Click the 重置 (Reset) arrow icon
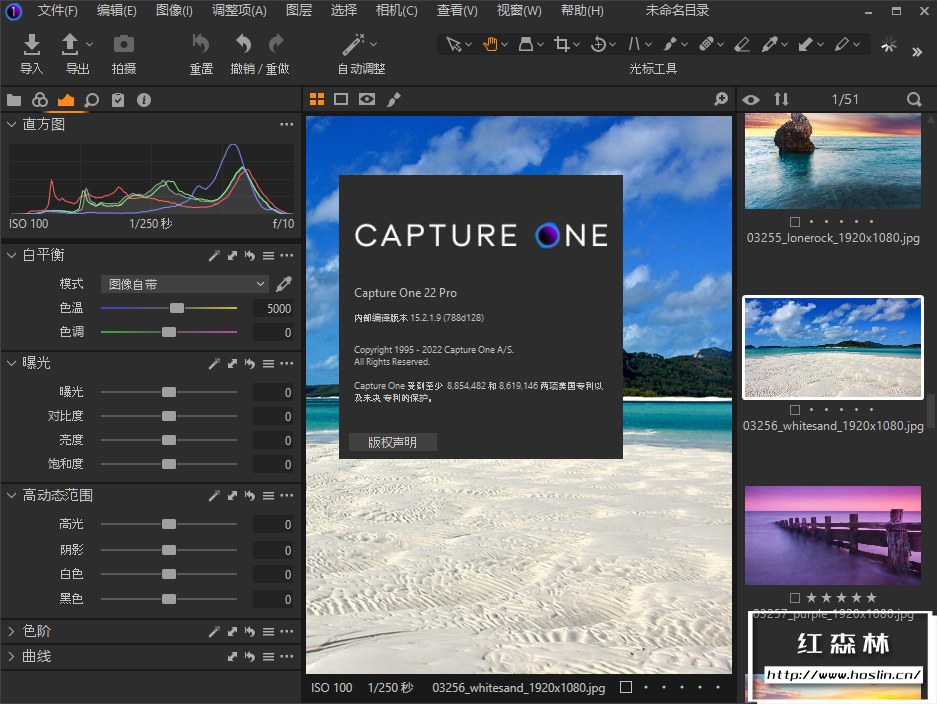 pos(201,44)
